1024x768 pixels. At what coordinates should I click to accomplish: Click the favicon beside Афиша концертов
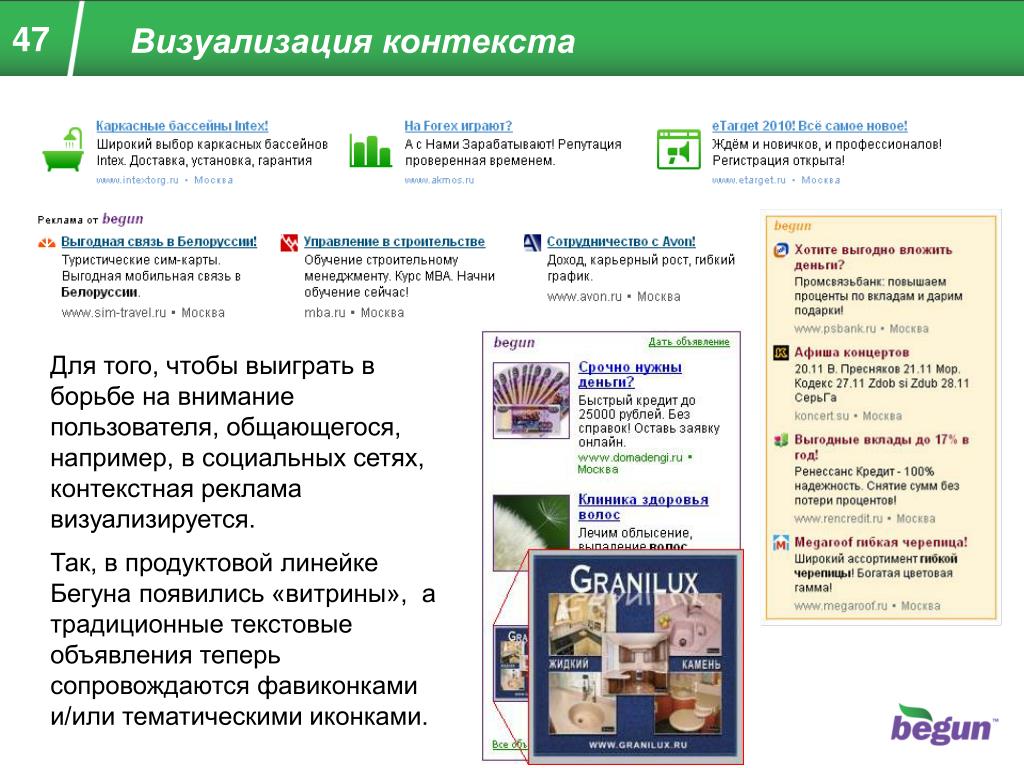coord(781,353)
